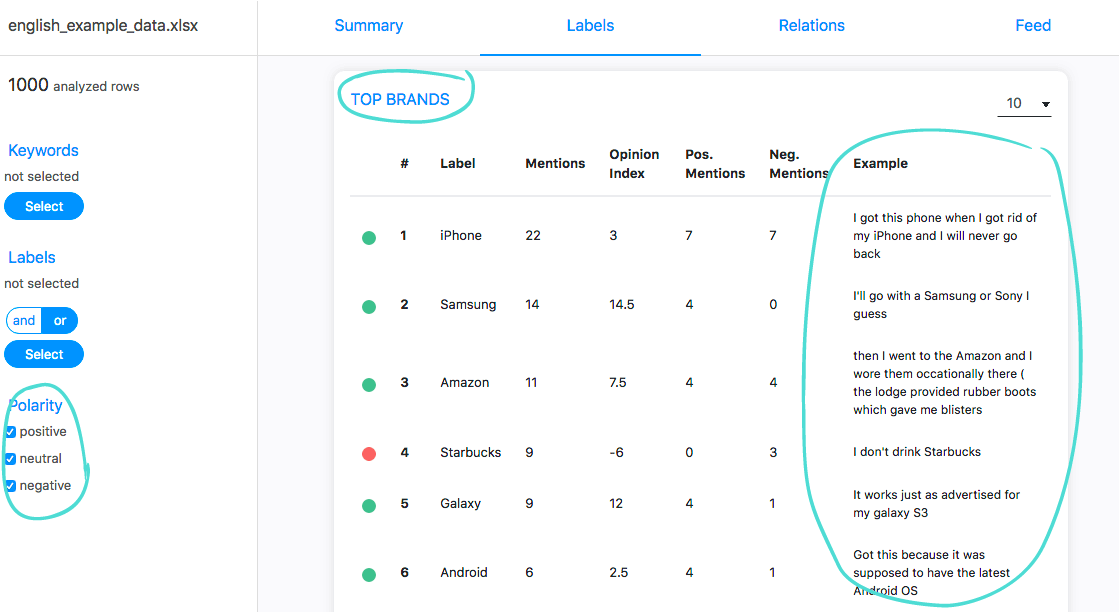Viewport: 1120px width, 612px height.
Task: Click green sentiment dot for Samsung
Action: tap(369, 307)
